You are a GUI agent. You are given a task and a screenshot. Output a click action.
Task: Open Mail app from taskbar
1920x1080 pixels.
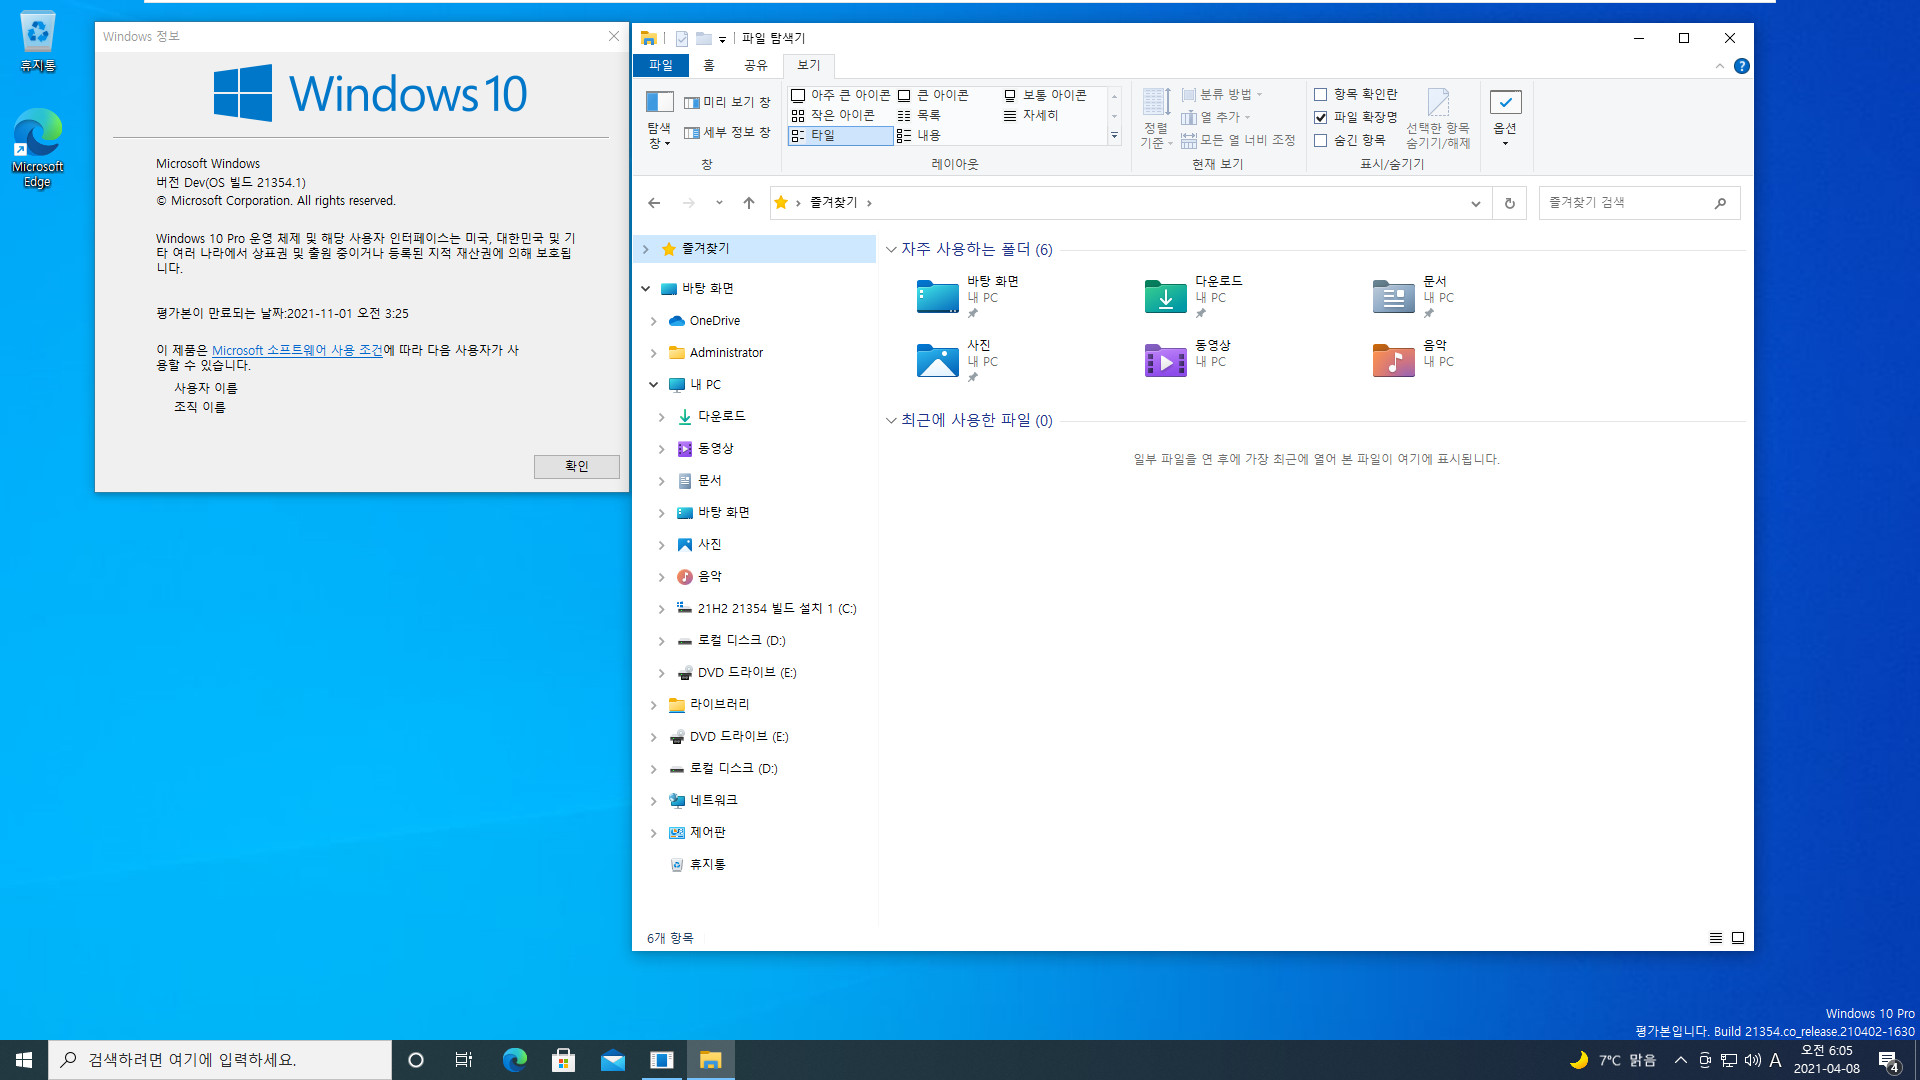(613, 1060)
